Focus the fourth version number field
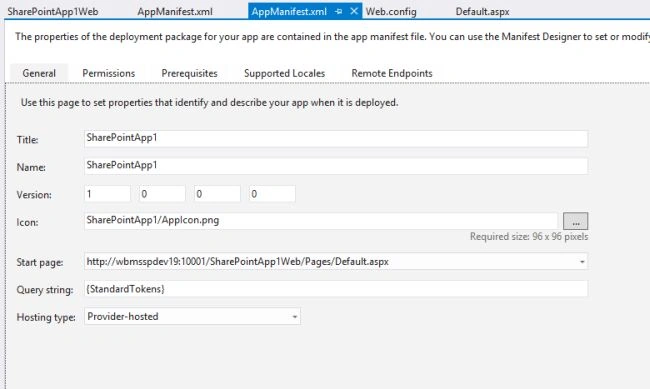 pos(272,194)
